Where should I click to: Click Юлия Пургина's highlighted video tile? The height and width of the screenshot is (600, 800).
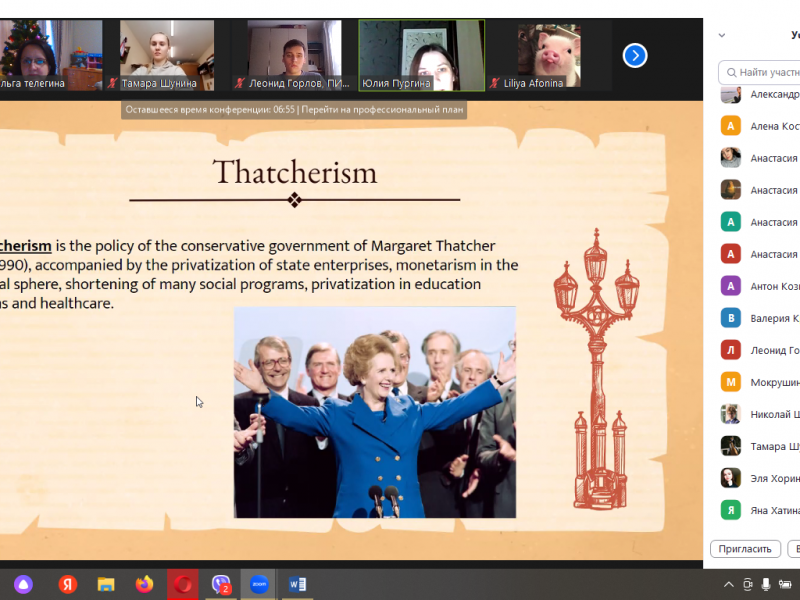click(421, 56)
